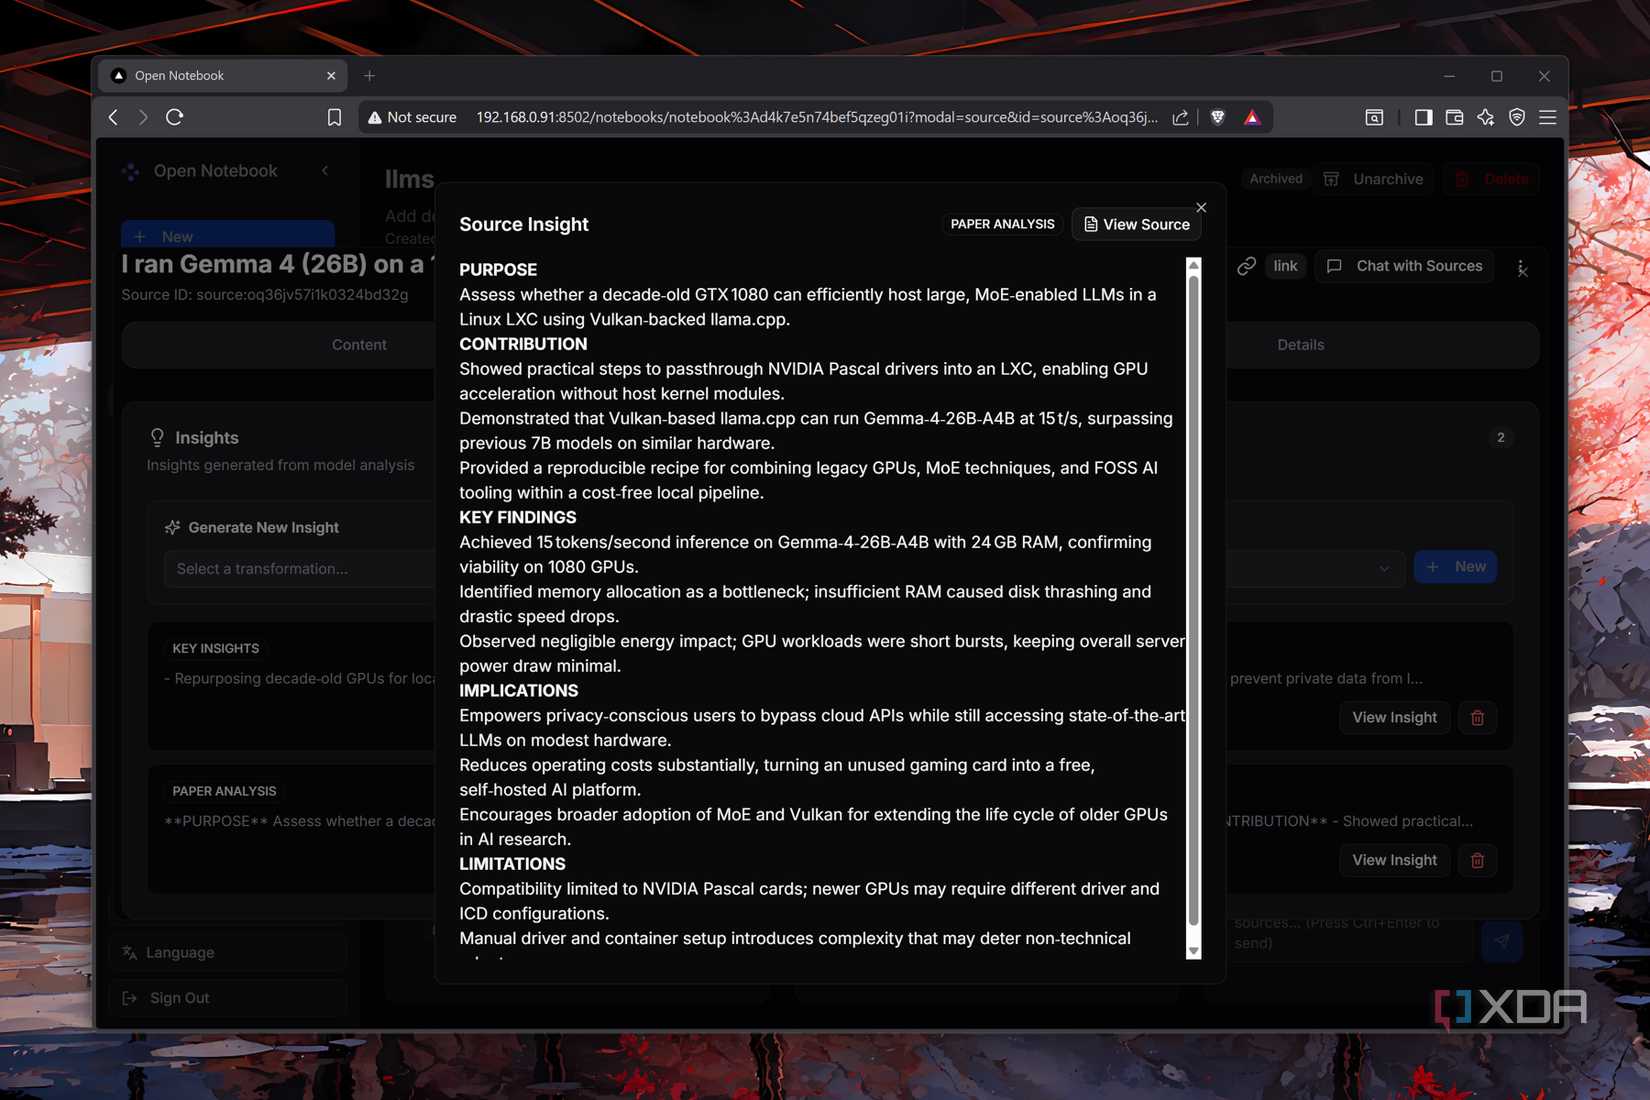Click the Not secure warning indicator

click(412, 117)
